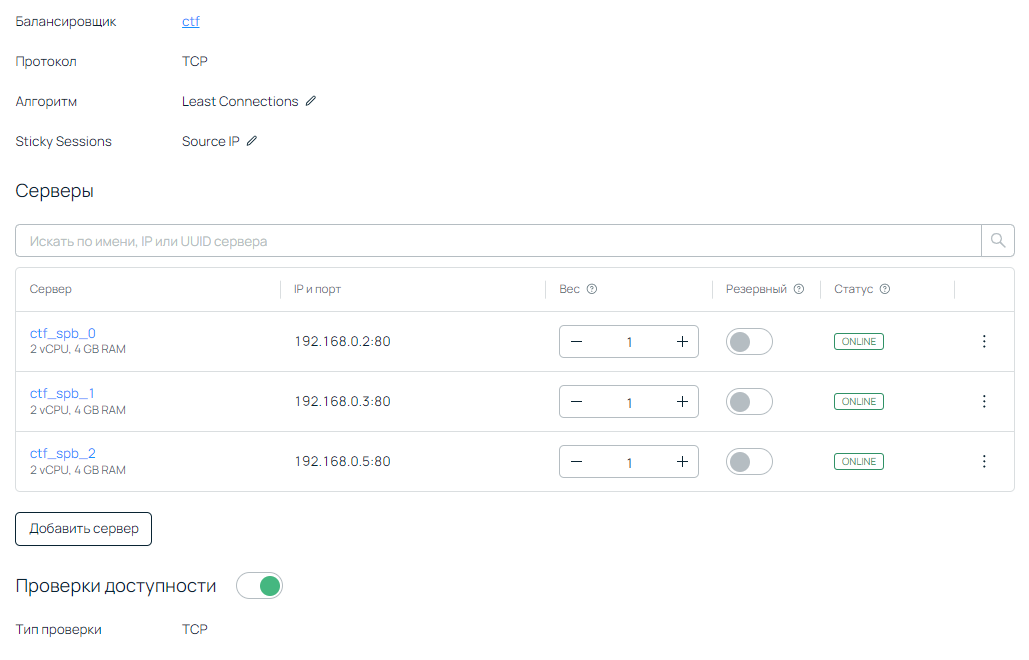Edit Sticky Sessions Source IP pencil icon
Viewport: 1029px width, 660px height.
coord(252,141)
